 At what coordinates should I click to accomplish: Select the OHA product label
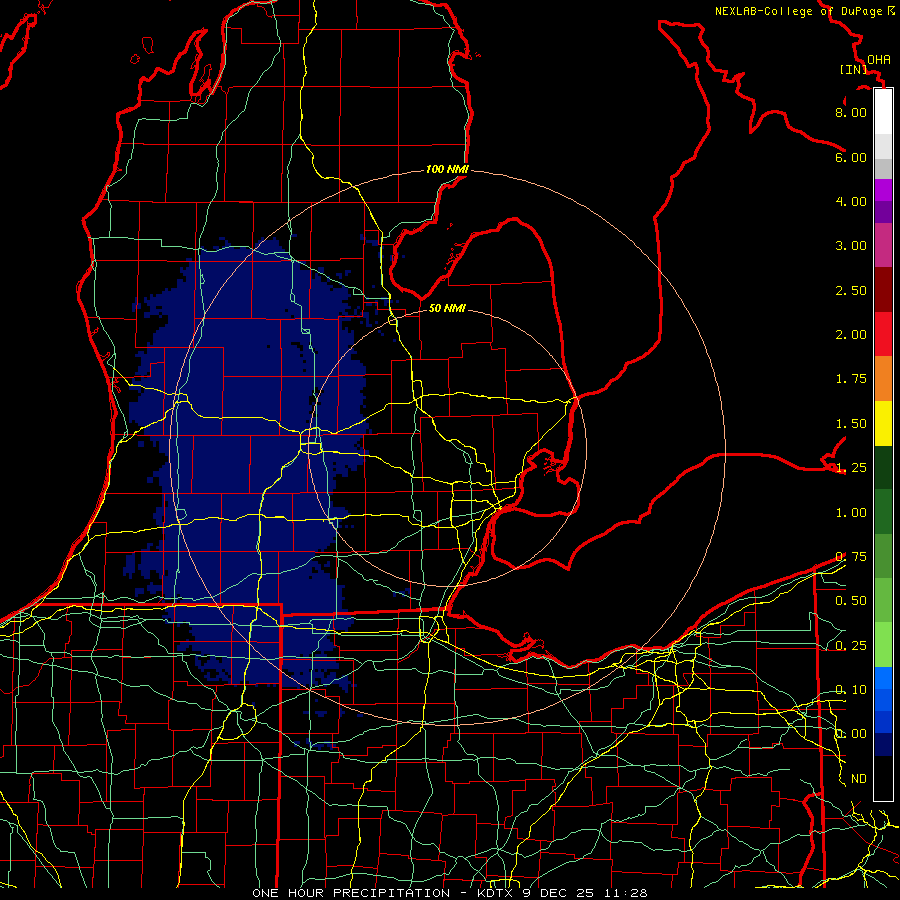pos(879,60)
